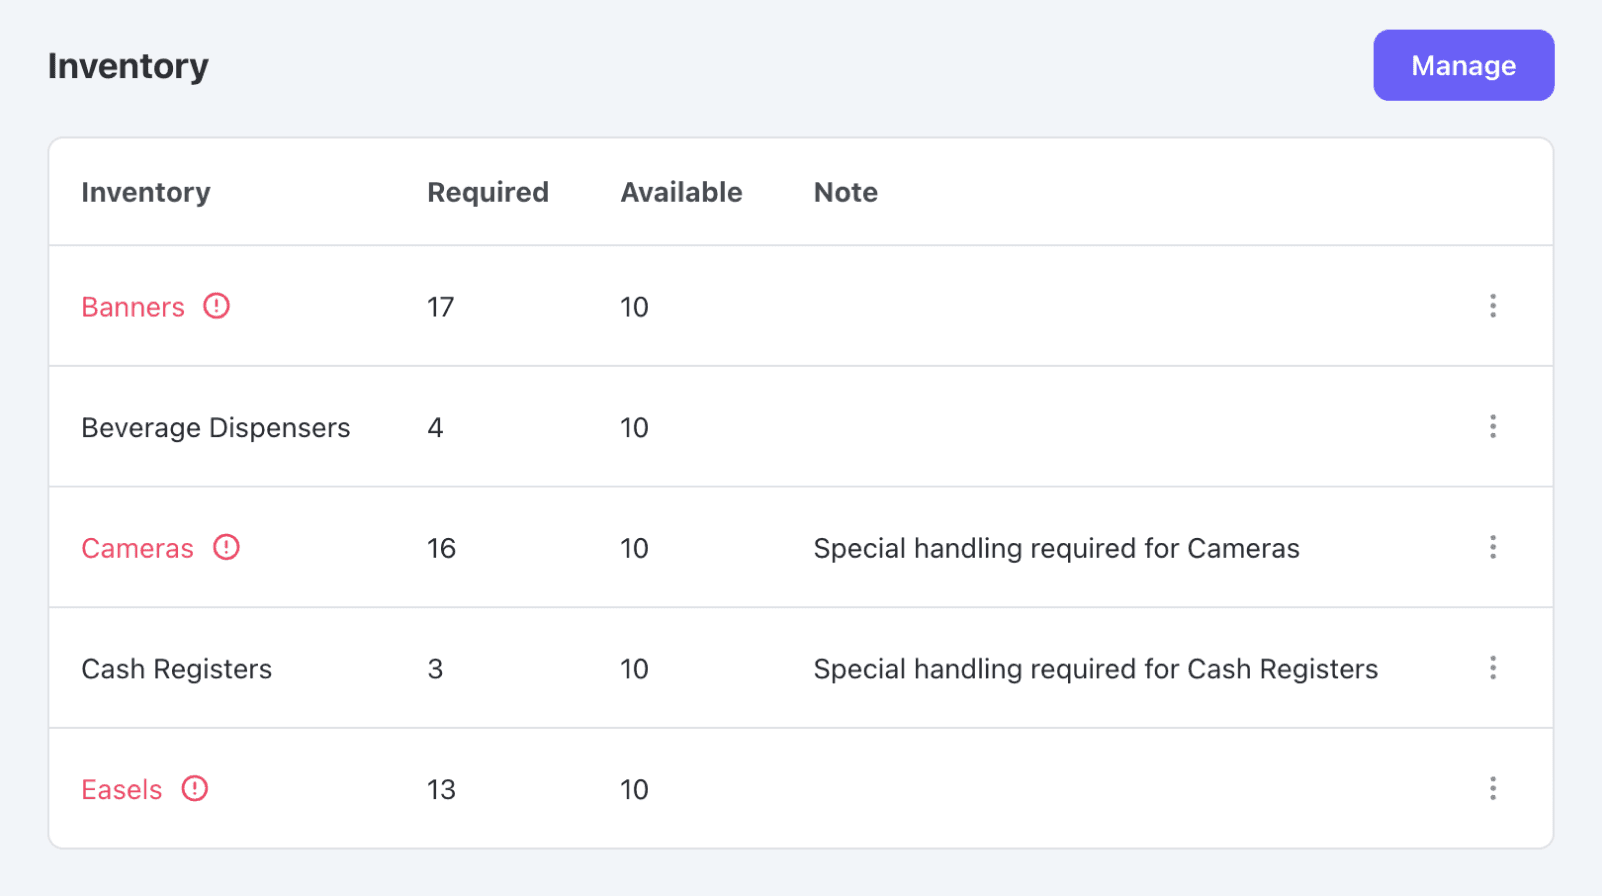The width and height of the screenshot is (1602, 896).
Task: Click the Cash Registers special handling note
Action: 1095,669
